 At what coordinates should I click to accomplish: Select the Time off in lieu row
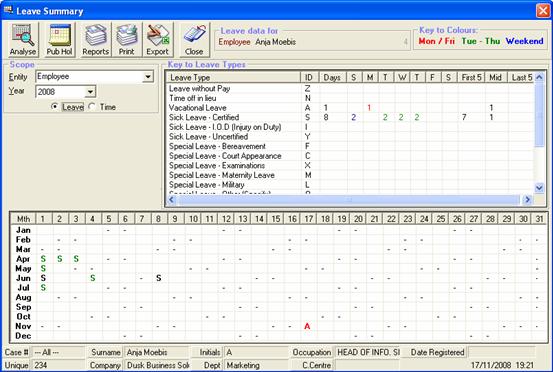click(x=350, y=98)
